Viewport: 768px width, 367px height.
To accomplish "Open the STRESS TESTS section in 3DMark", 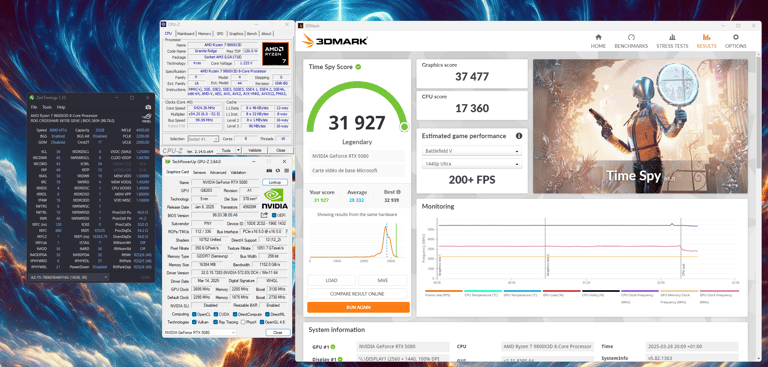I will pyautogui.click(x=672, y=41).
